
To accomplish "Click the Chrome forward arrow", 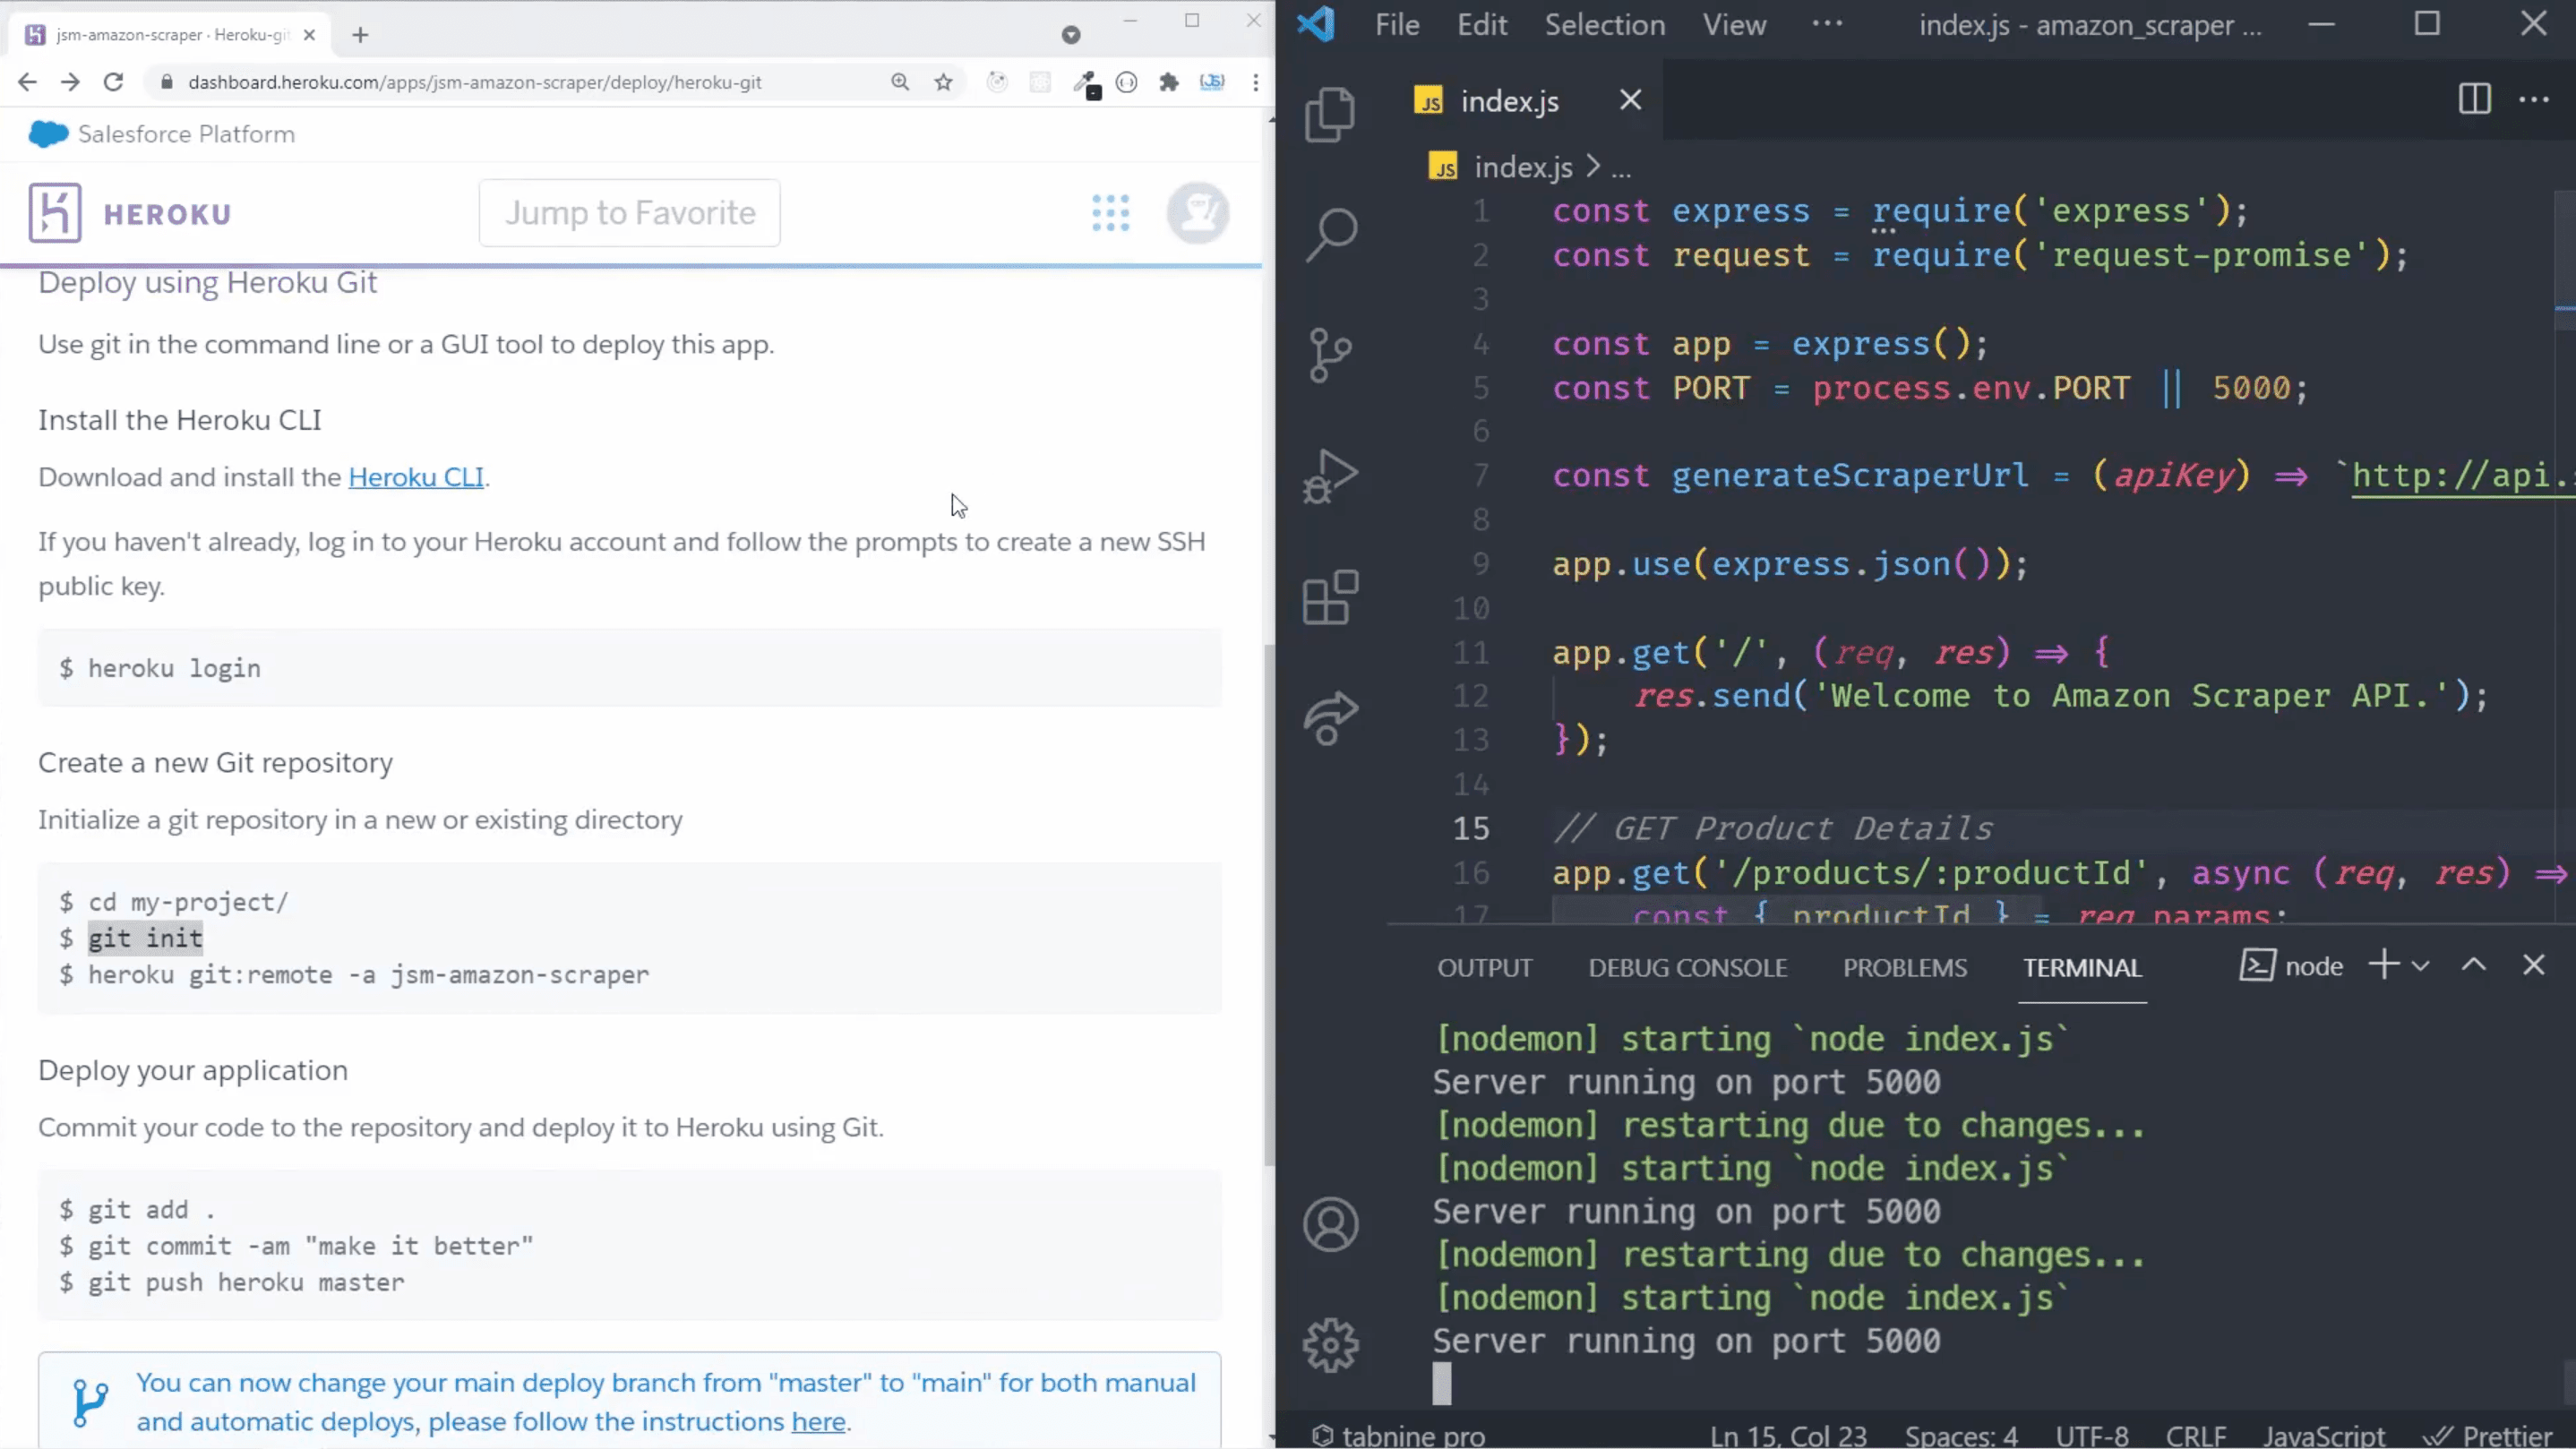I will coord(70,82).
